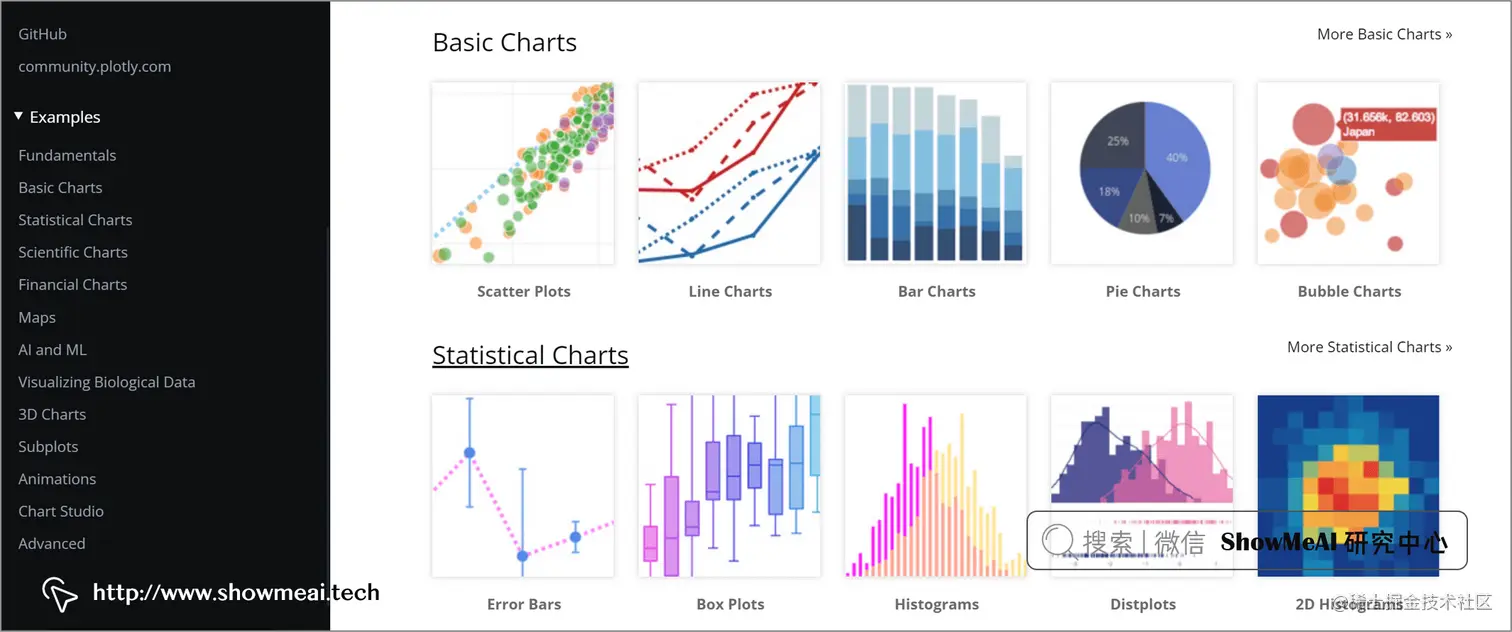Open the More Statistical Charts link
This screenshot has height=632, width=1512.
1369,347
